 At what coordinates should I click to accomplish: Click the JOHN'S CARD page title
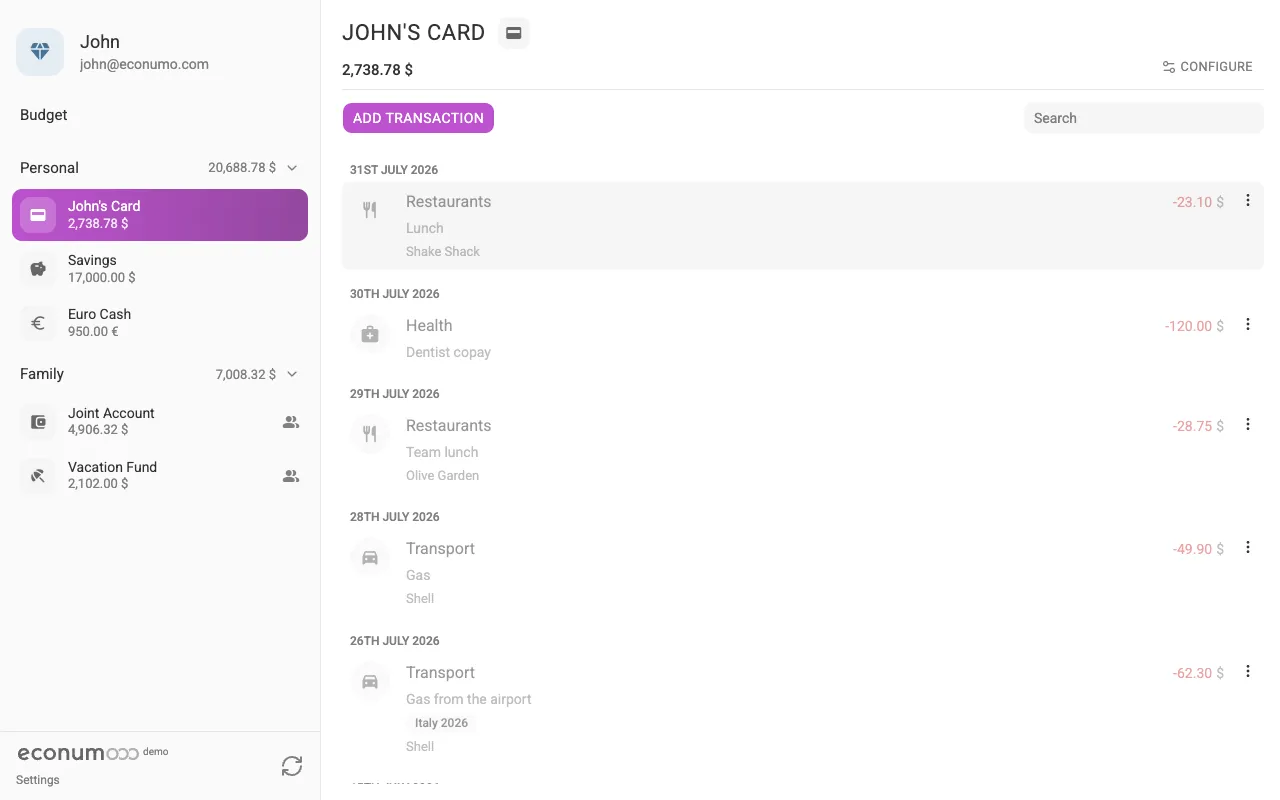(x=413, y=32)
